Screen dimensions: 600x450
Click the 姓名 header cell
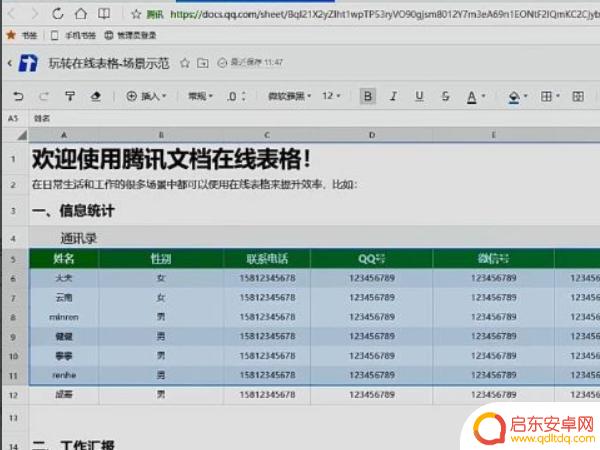(x=64, y=259)
